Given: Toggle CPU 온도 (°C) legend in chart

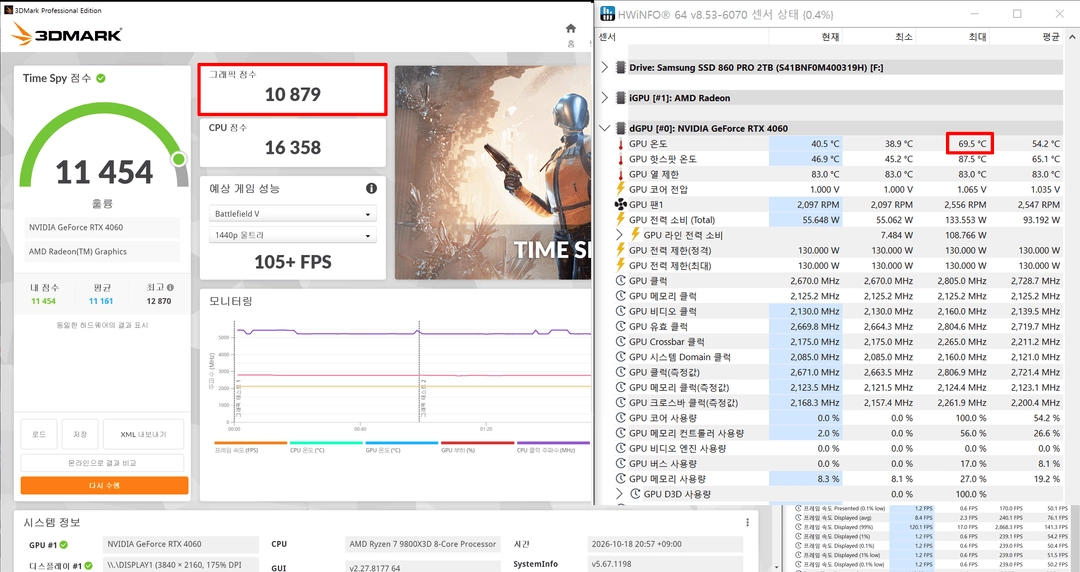Looking at the screenshot, I should coord(326,447).
